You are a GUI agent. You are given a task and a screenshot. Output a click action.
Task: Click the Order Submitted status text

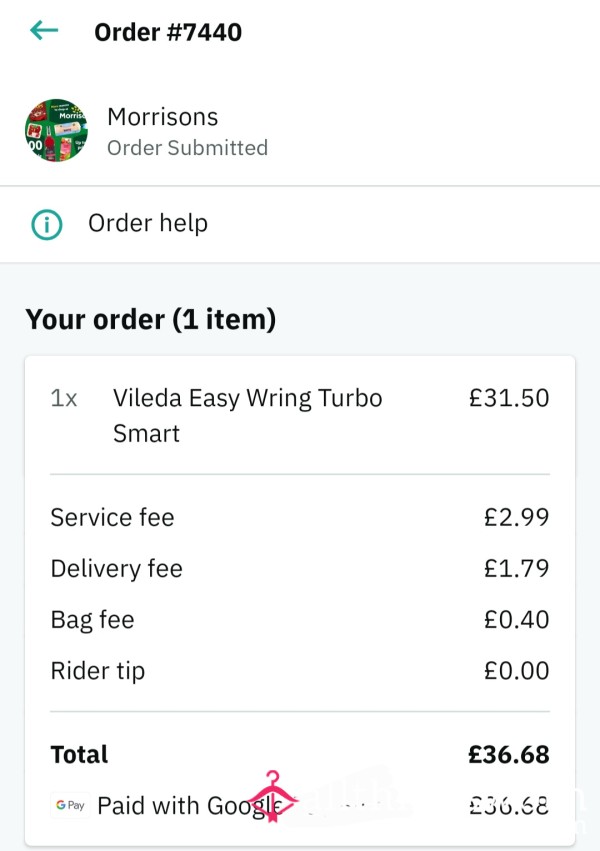pos(188,148)
